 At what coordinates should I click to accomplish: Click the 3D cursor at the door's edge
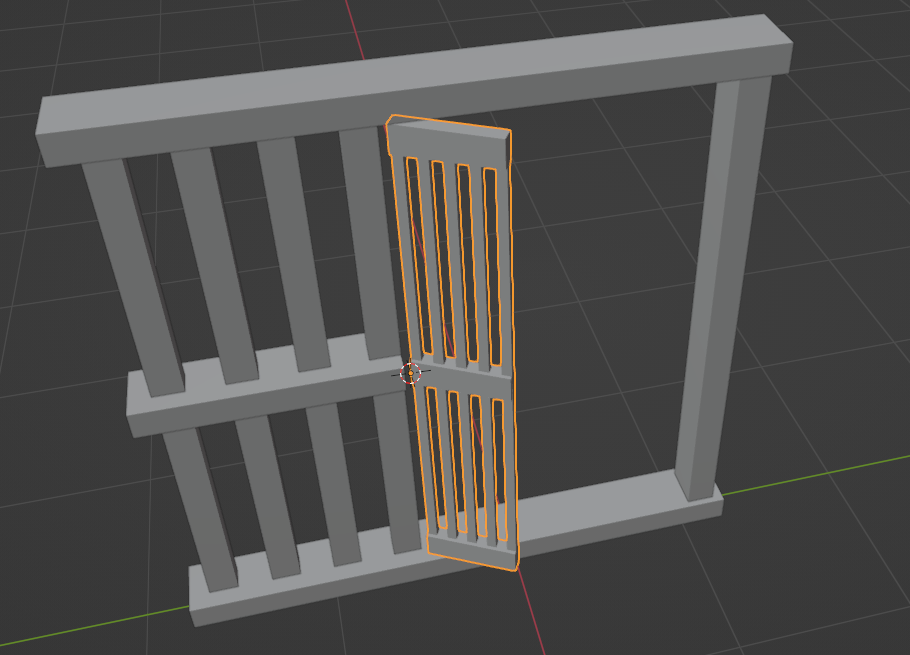pyautogui.click(x=410, y=373)
